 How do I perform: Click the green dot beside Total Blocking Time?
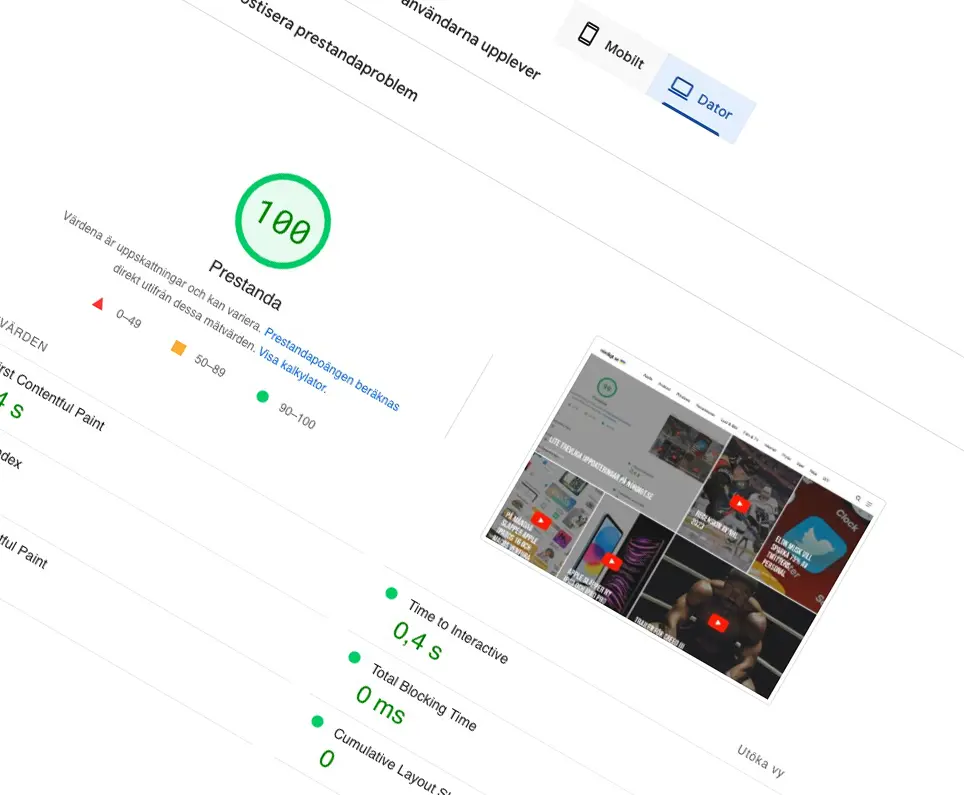pyautogui.click(x=354, y=657)
